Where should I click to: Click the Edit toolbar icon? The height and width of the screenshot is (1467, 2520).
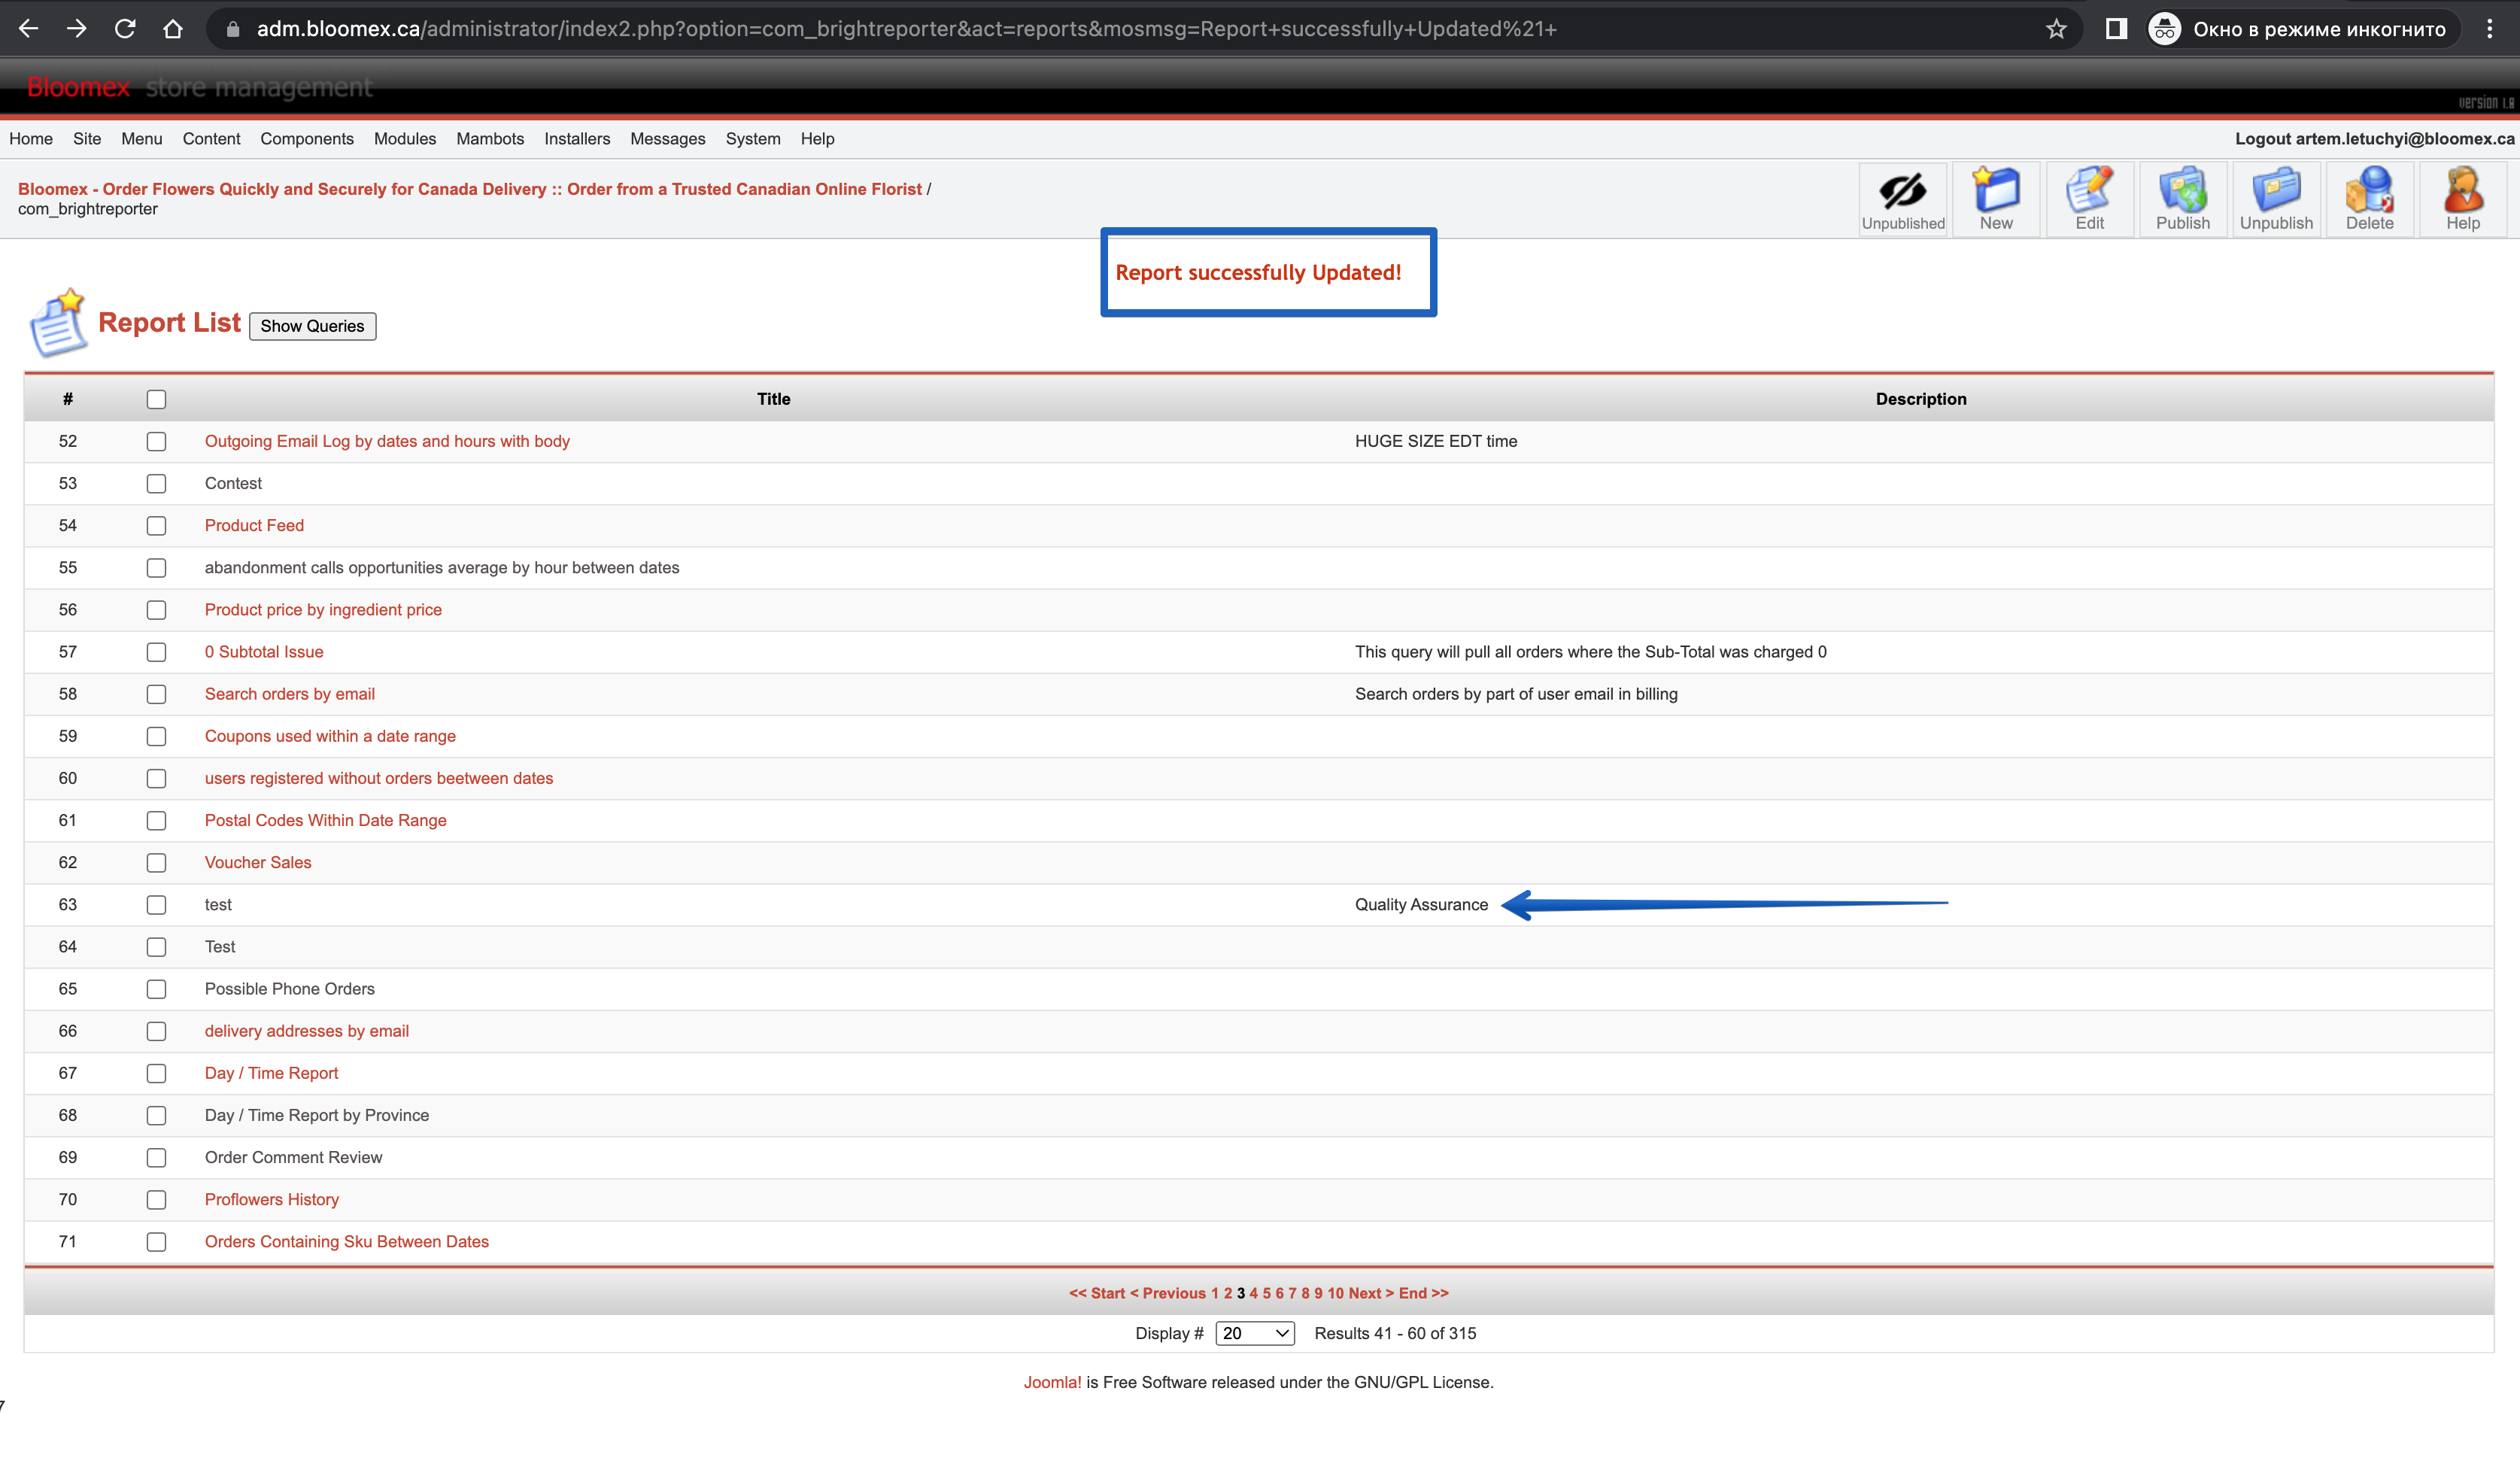tap(2089, 200)
